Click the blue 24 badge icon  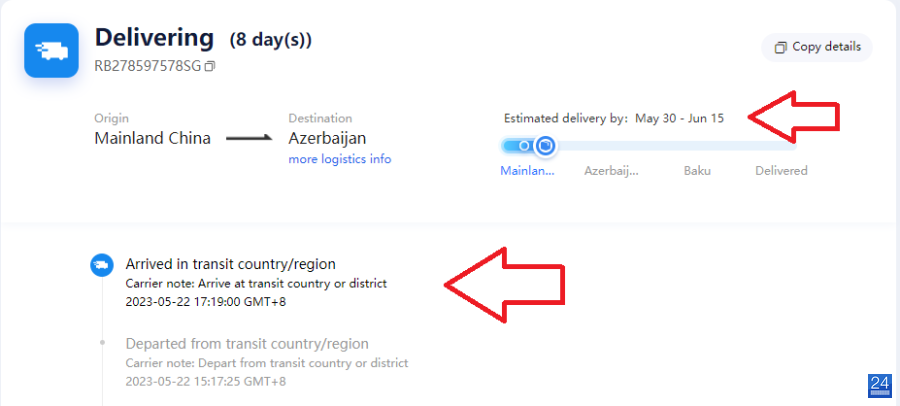pyautogui.click(x=879, y=385)
